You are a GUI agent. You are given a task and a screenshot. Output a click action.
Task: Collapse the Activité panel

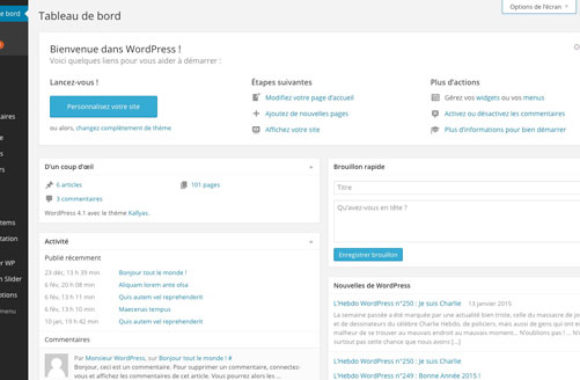pyautogui.click(x=311, y=242)
